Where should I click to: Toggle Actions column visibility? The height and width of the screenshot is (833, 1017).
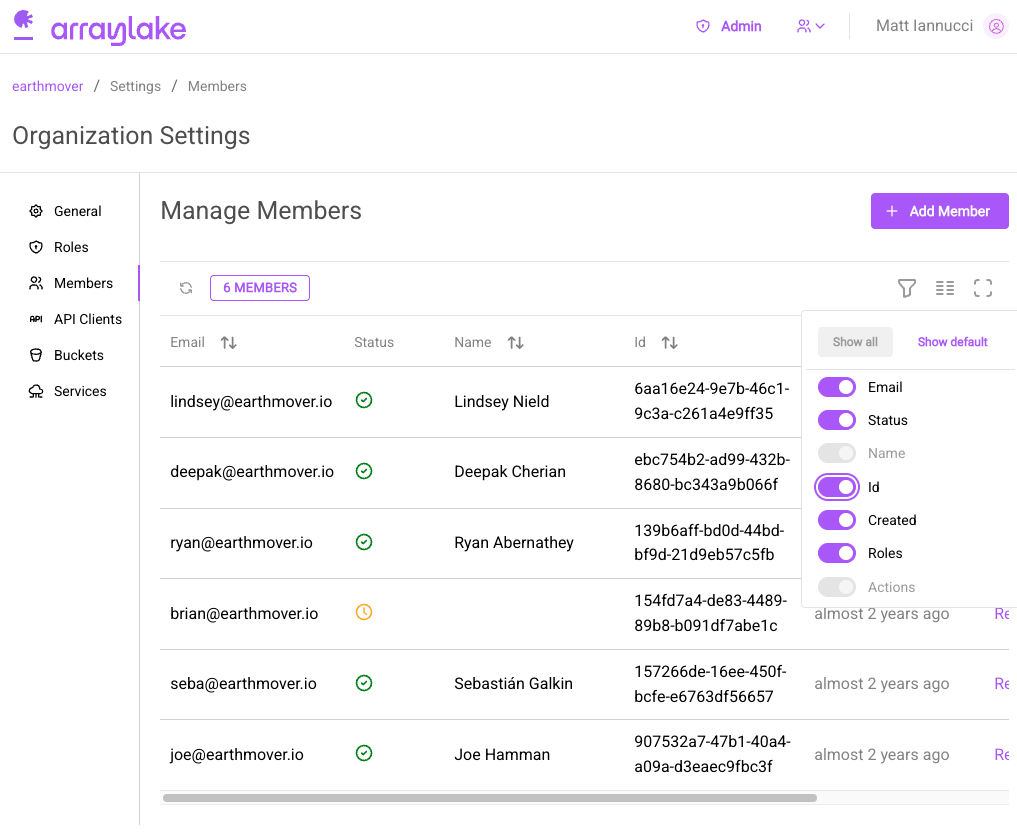point(837,587)
